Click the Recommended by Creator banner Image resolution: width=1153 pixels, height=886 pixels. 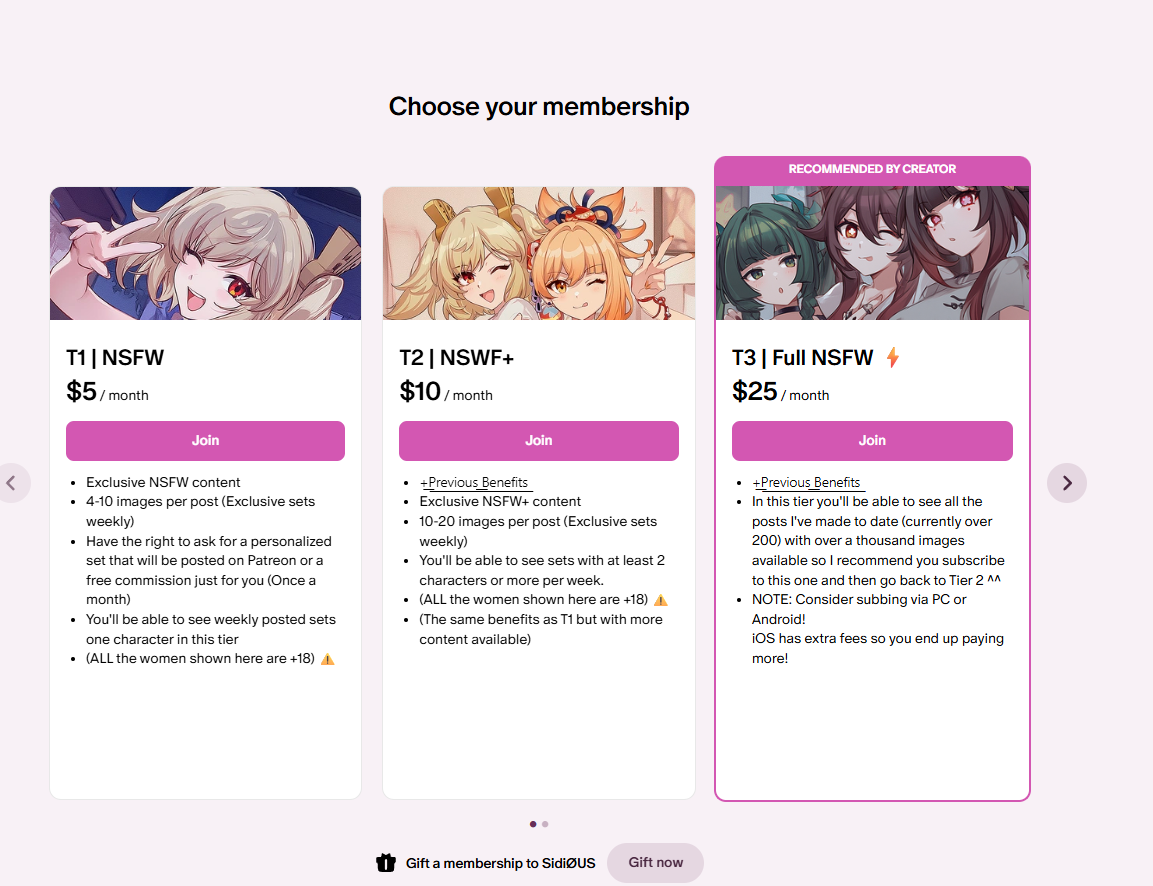pyautogui.click(x=872, y=169)
